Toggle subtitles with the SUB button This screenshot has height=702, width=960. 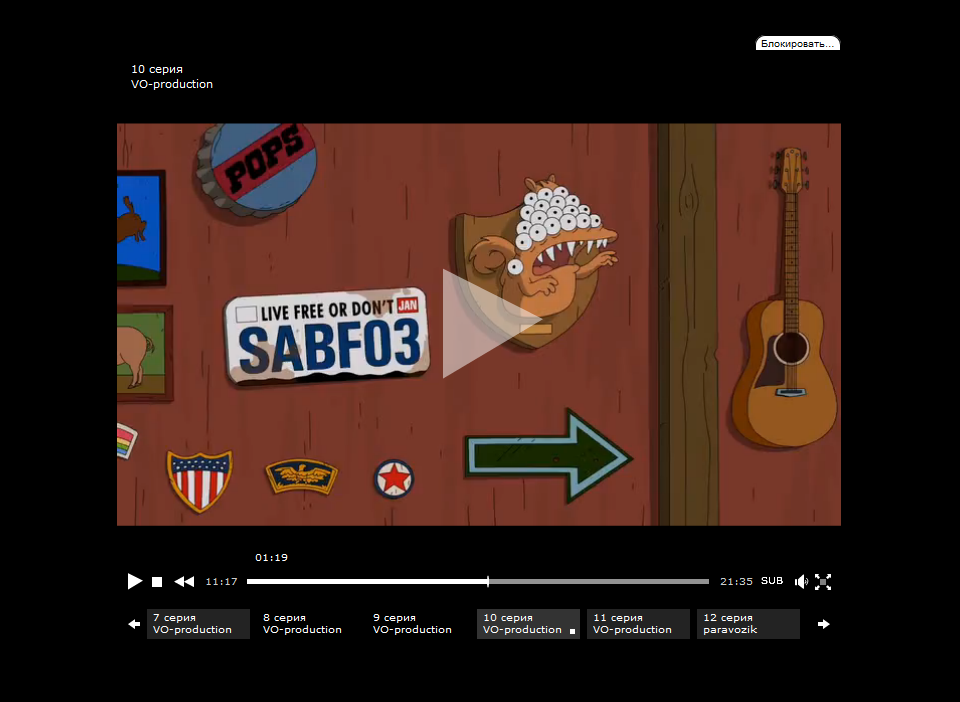click(x=772, y=581)
